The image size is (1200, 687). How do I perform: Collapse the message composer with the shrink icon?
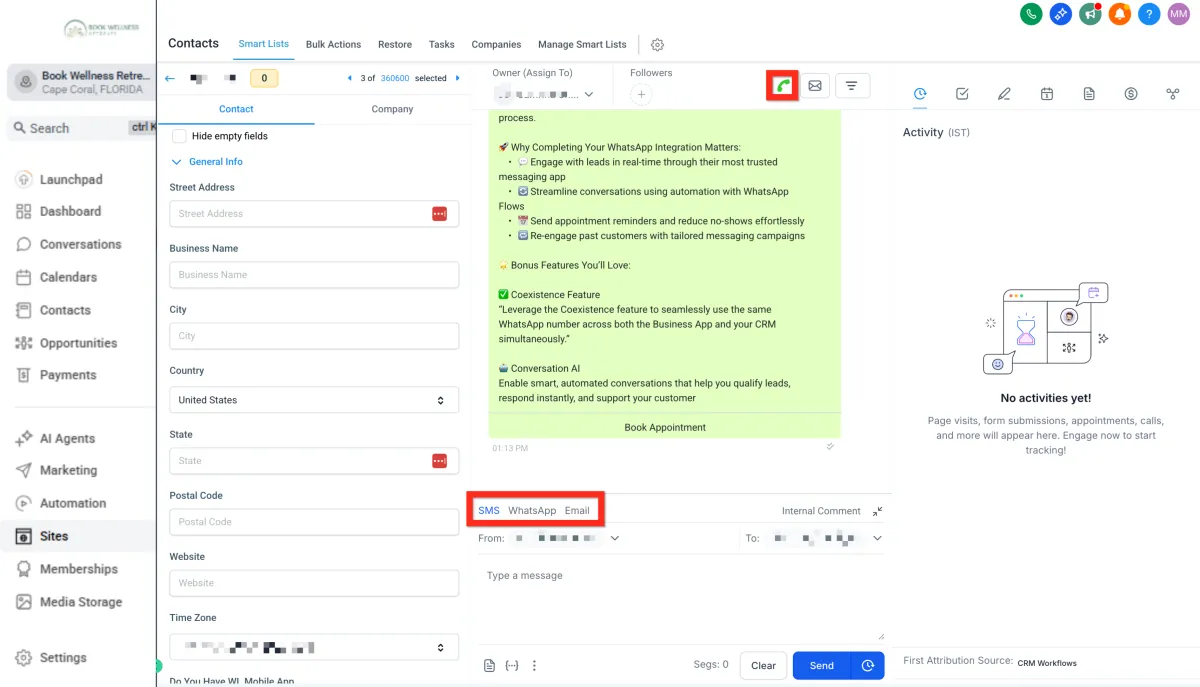(877, 511)
